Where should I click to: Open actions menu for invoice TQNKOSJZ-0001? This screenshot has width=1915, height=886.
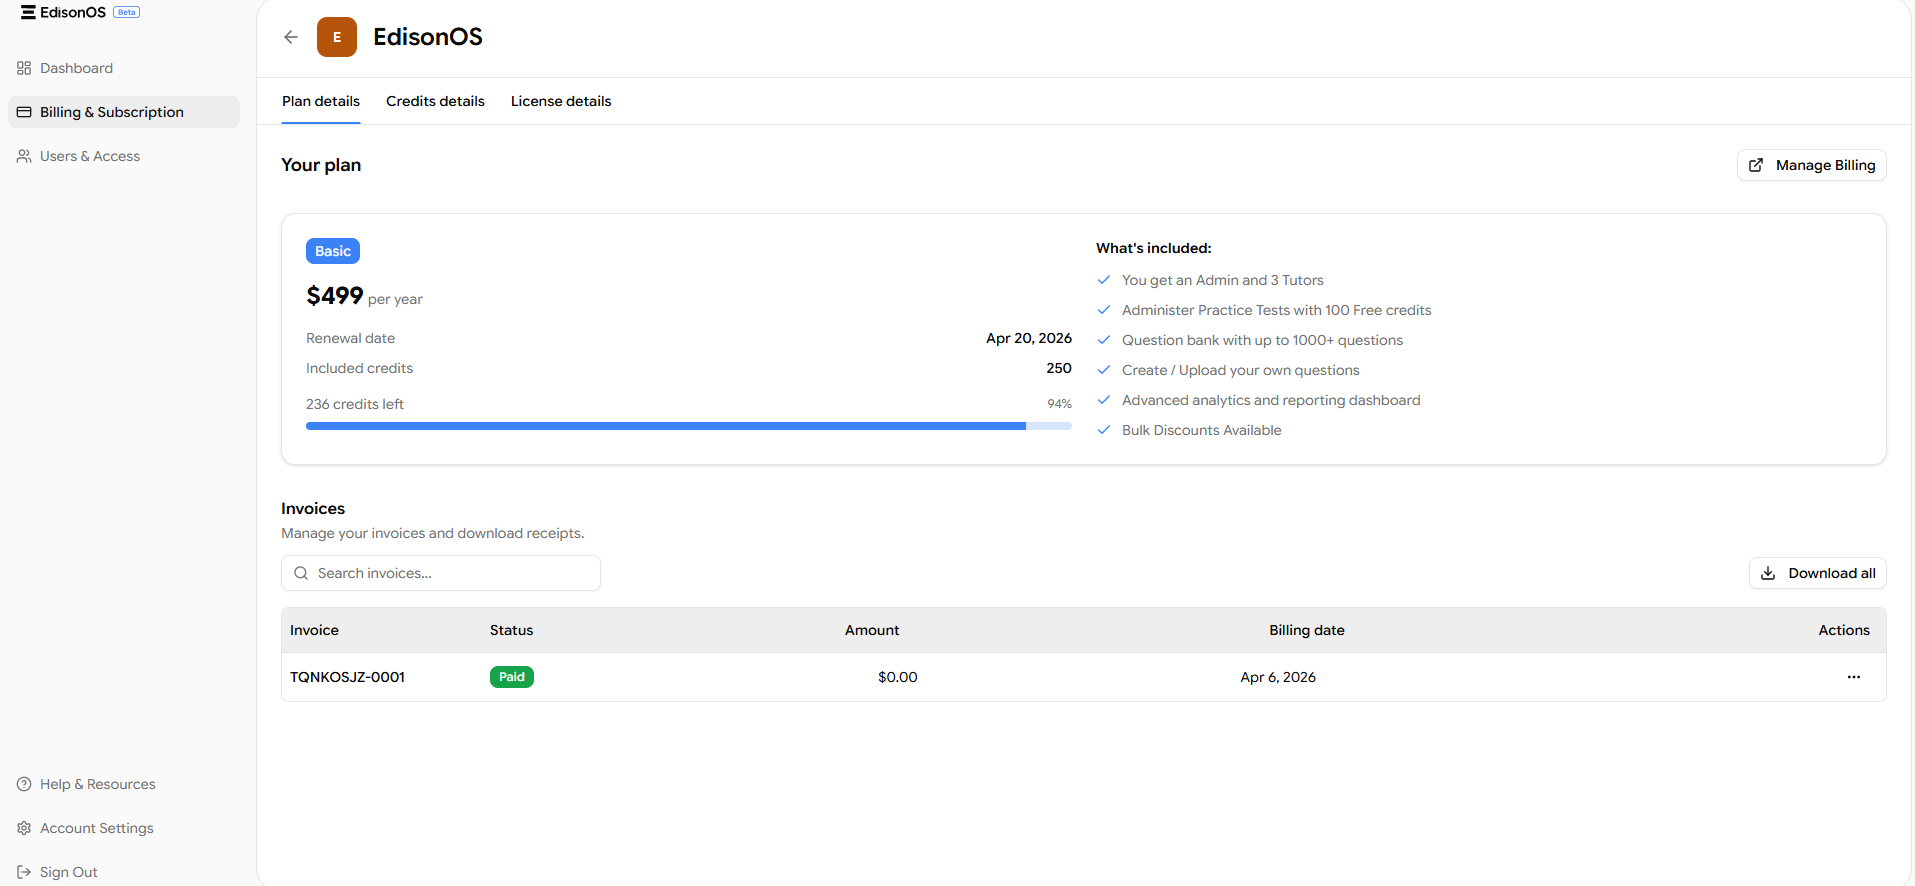click(1853, 677)
